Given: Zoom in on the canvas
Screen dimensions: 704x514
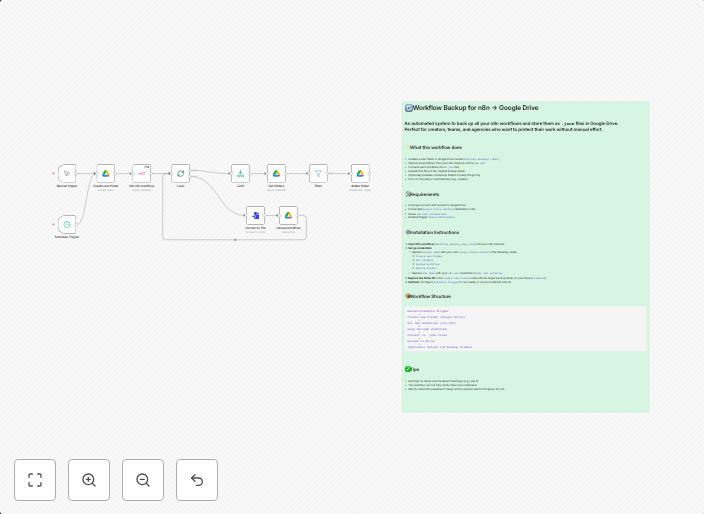Looking at the screenshot, I should tap(89, 480).
